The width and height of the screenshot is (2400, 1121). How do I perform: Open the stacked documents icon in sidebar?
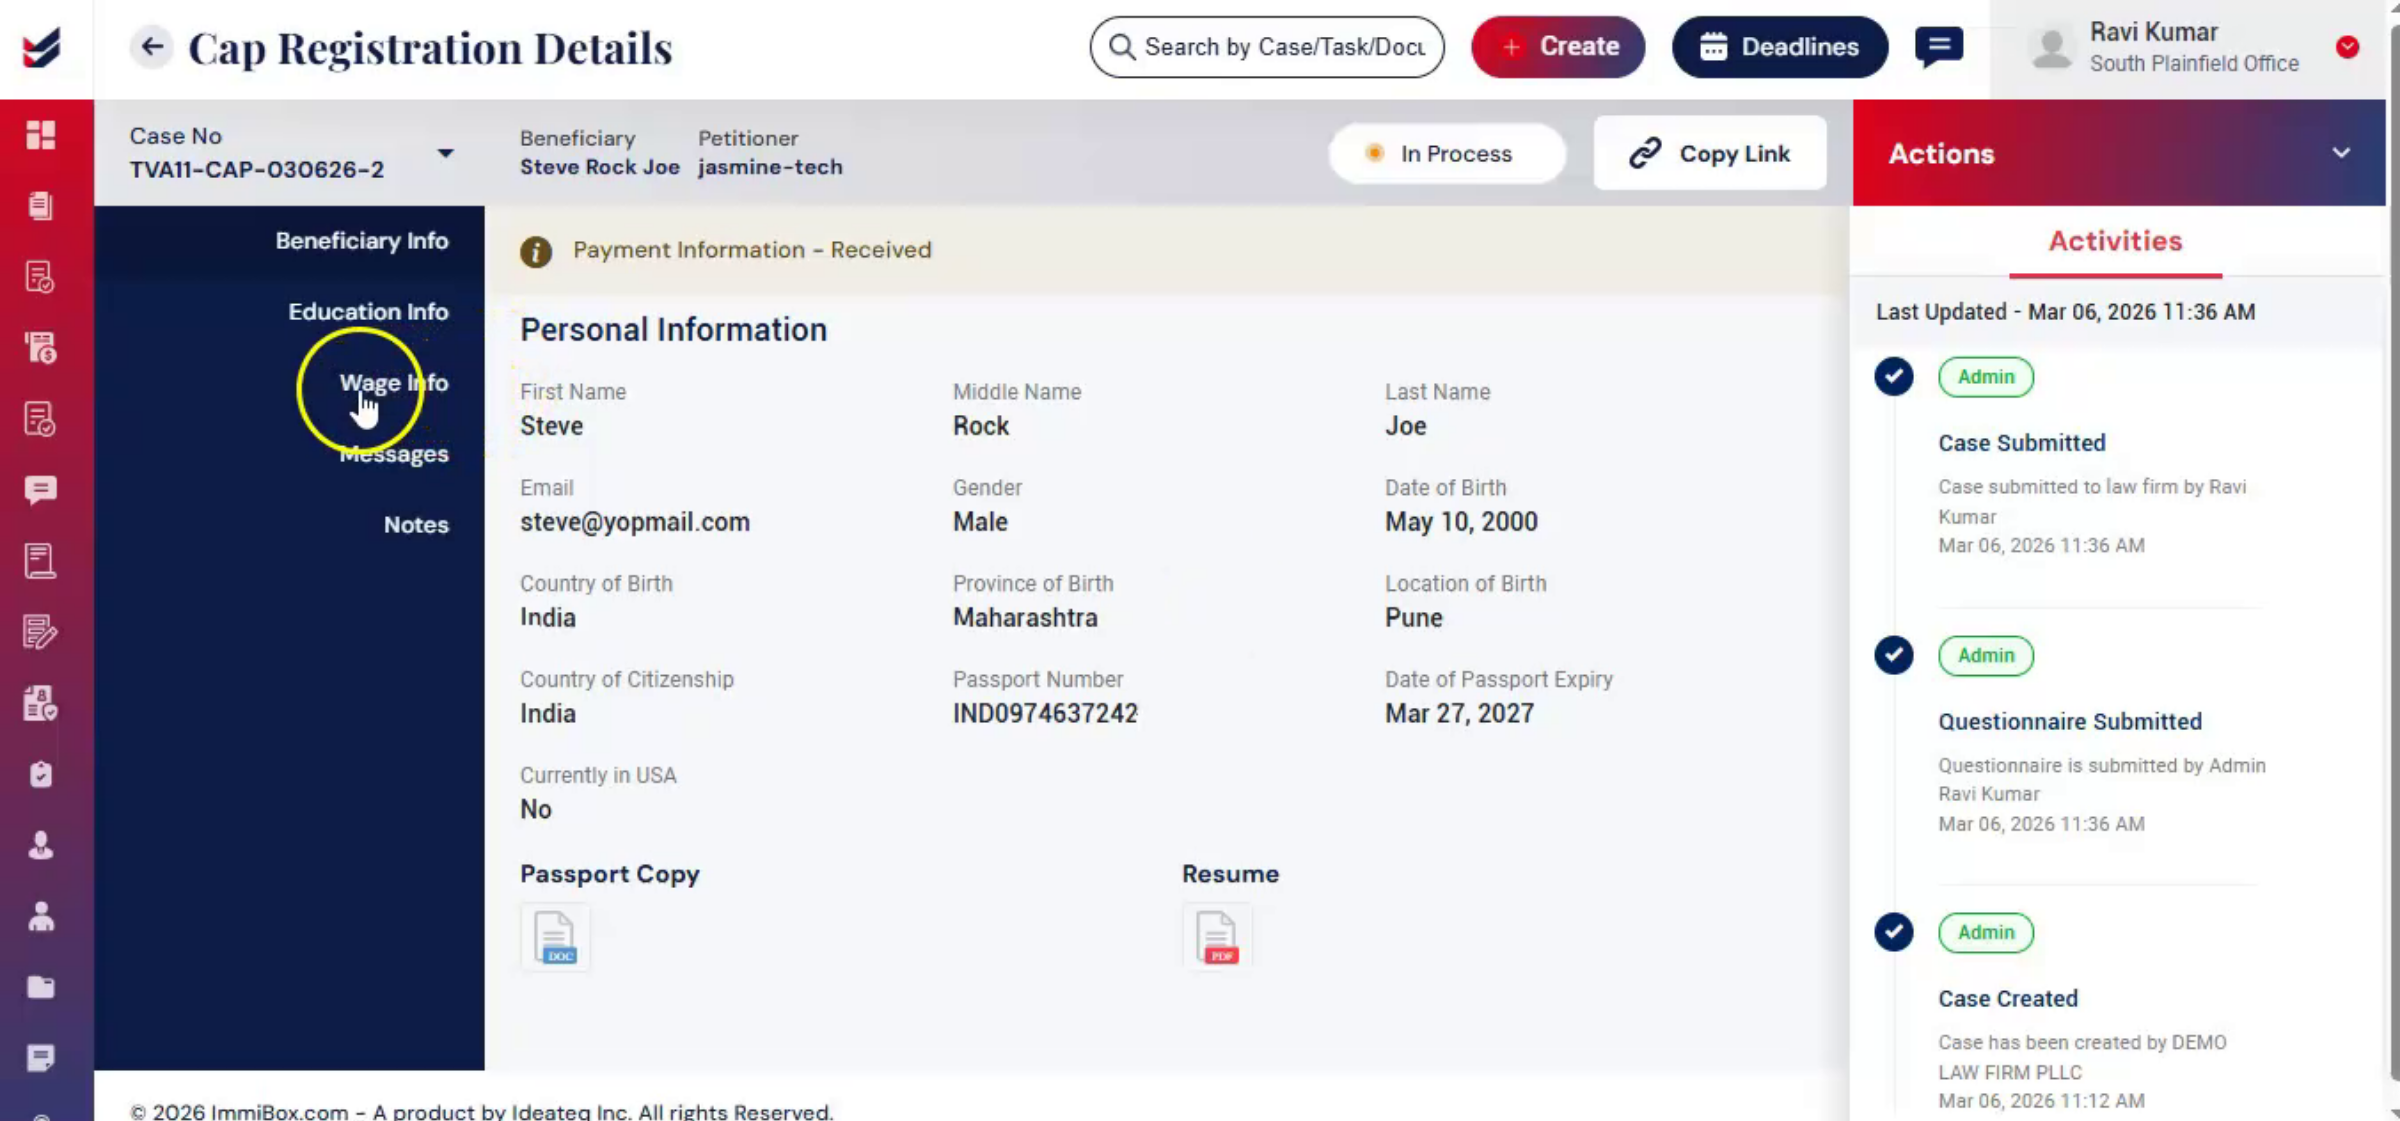pyautogui.click(x=40, y=205)
